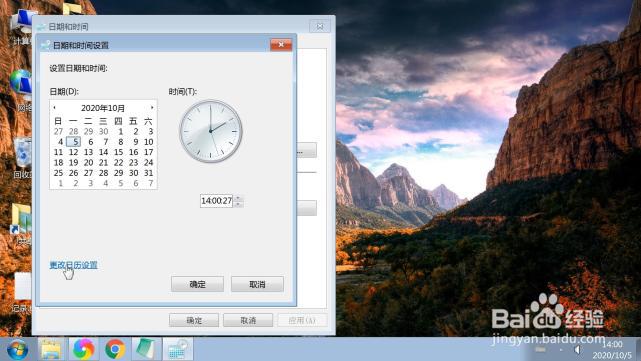
Task: Launch the colorful pinwheel browser on taskbar
Action: pyautogui.click(x=83, y=349)
